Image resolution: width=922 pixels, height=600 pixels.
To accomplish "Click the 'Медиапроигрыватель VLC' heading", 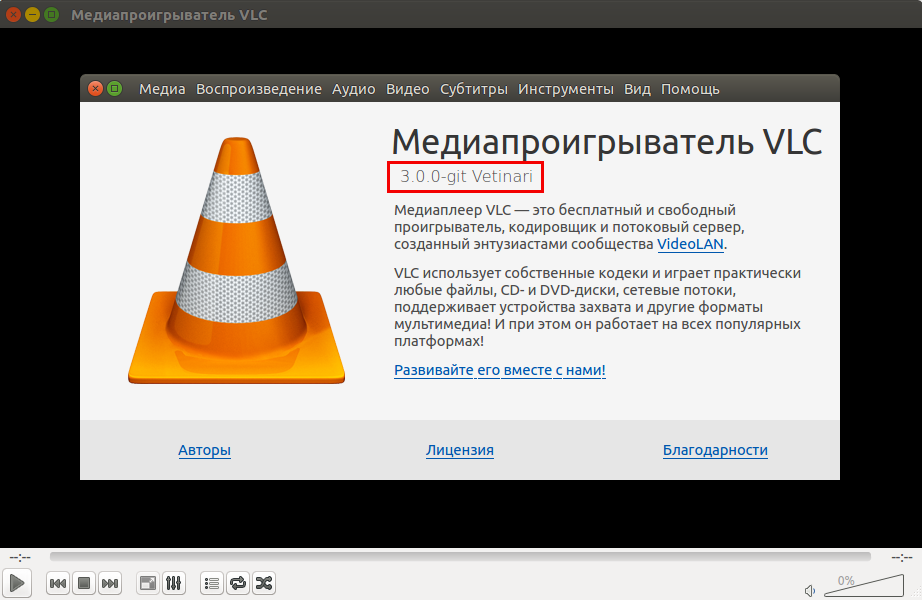I will 607,141.
